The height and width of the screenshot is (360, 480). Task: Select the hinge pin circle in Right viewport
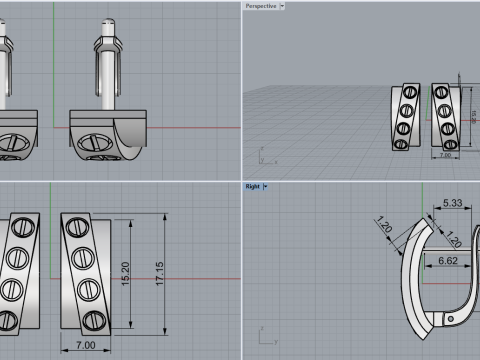coord(450,319)
